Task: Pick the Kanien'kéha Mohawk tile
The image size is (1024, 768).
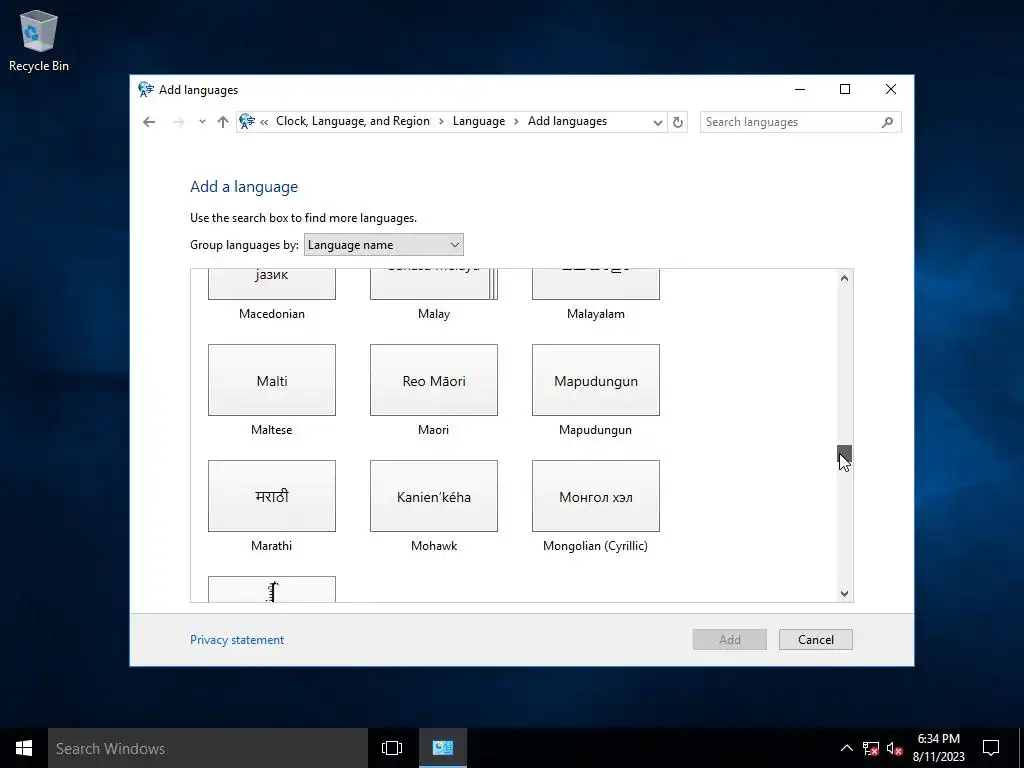Action: tap(434, 496)
